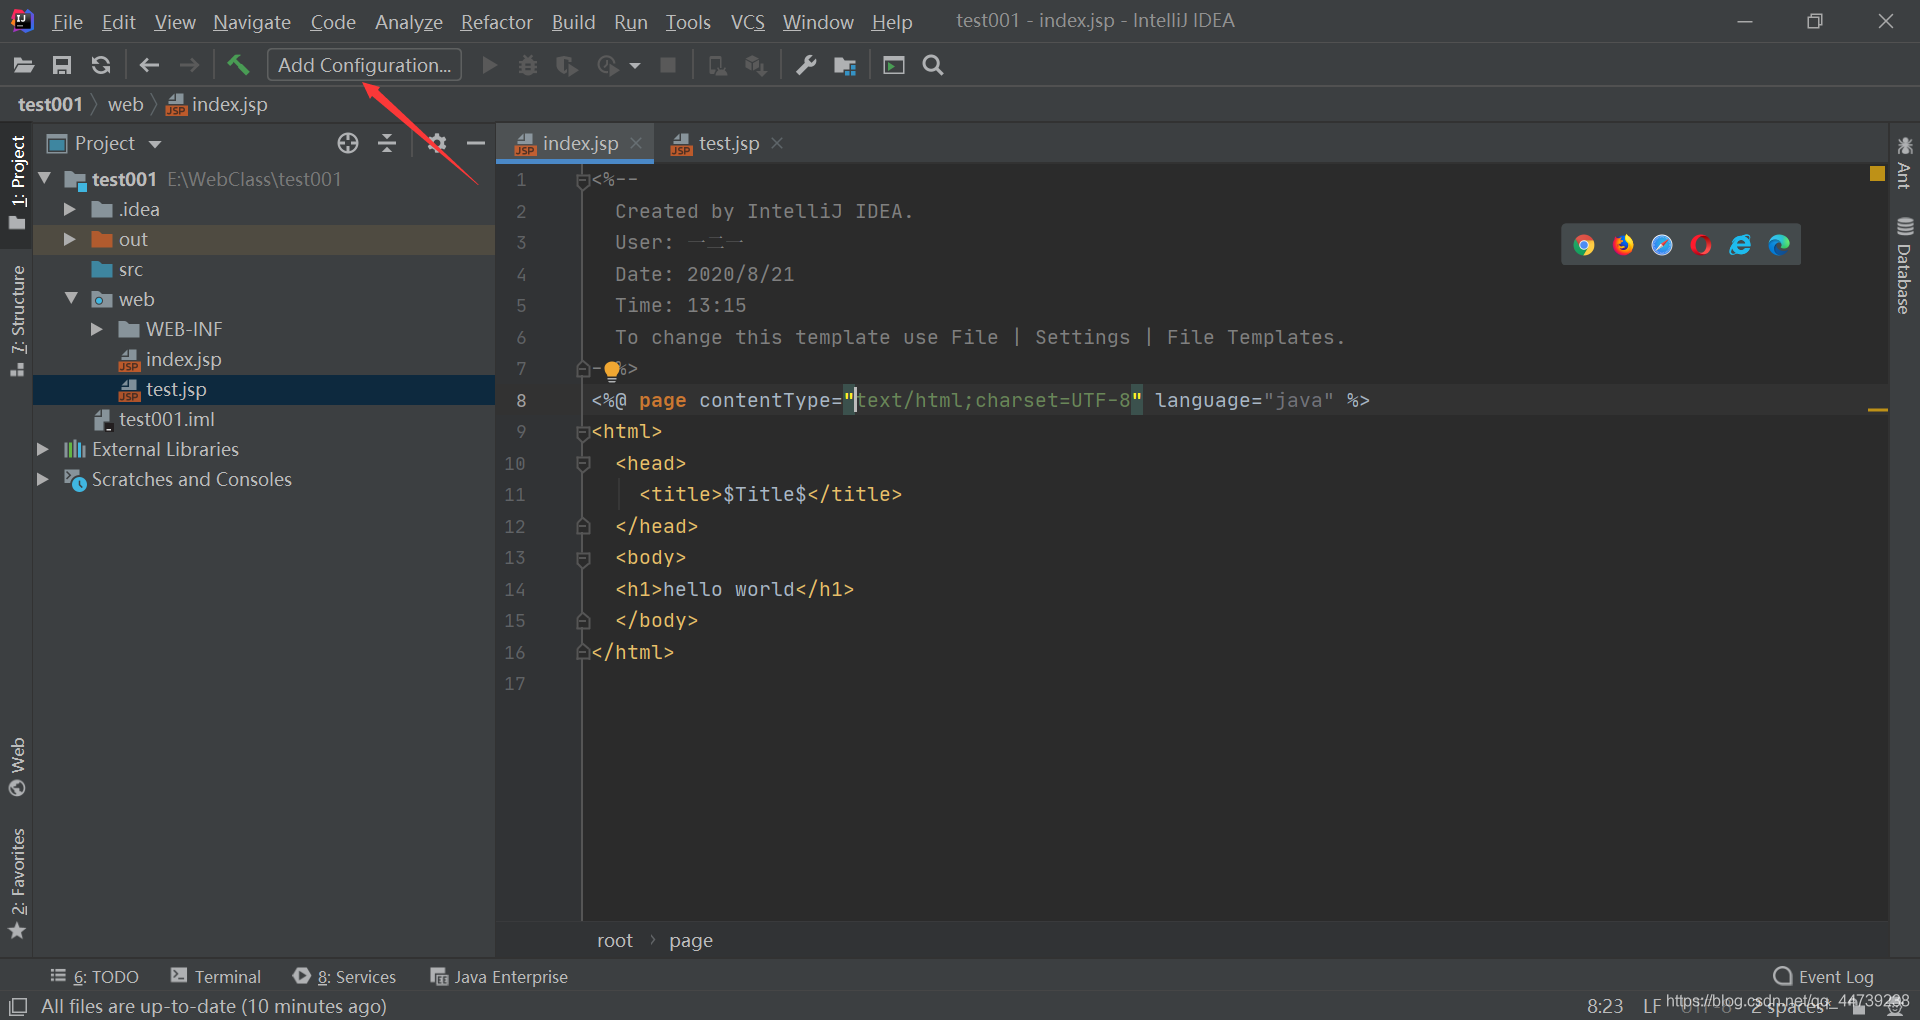This screenshot has height=1020, width=1920.
Task: Click the yellow inspection indicator square
Action: (1877, 174)
